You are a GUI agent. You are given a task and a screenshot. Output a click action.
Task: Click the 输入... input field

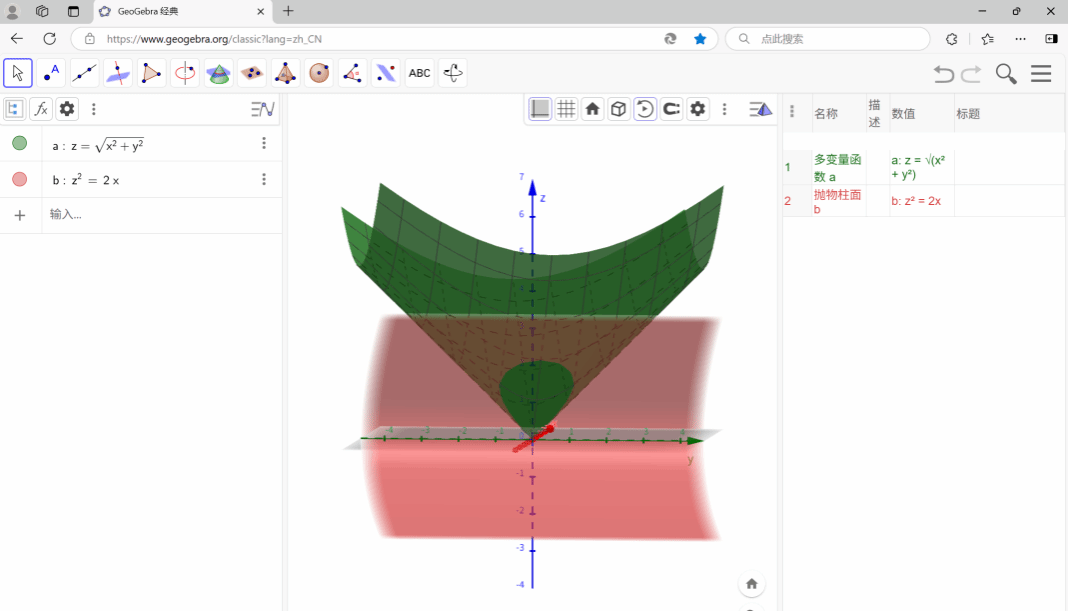click(150, 215)
